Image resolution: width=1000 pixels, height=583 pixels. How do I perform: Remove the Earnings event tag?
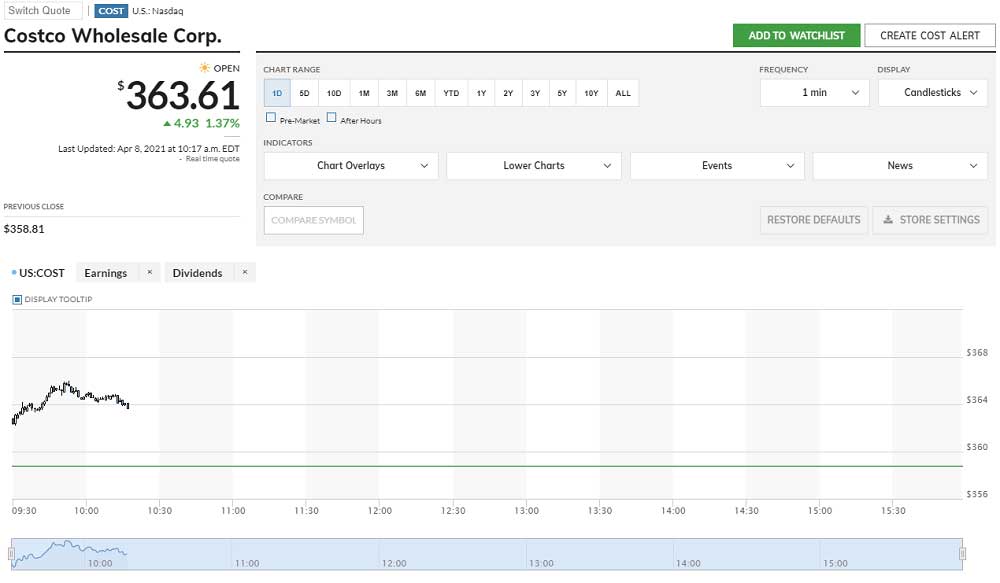coord(150,272)
